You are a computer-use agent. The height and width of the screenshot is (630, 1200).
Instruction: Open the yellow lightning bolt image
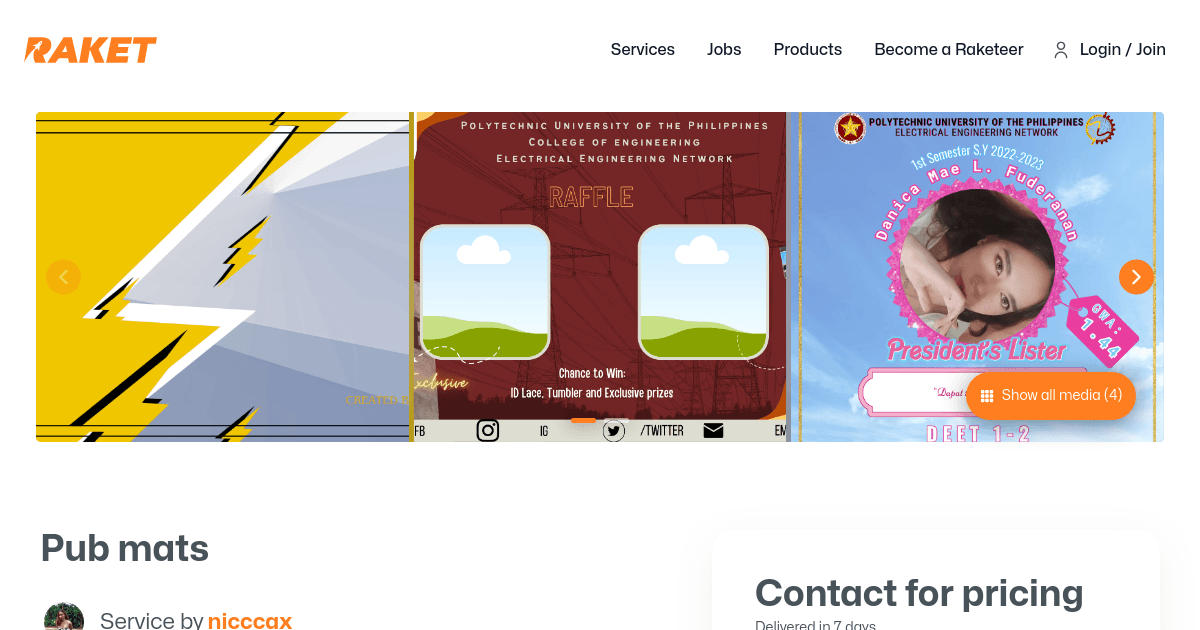pos(223,277)
